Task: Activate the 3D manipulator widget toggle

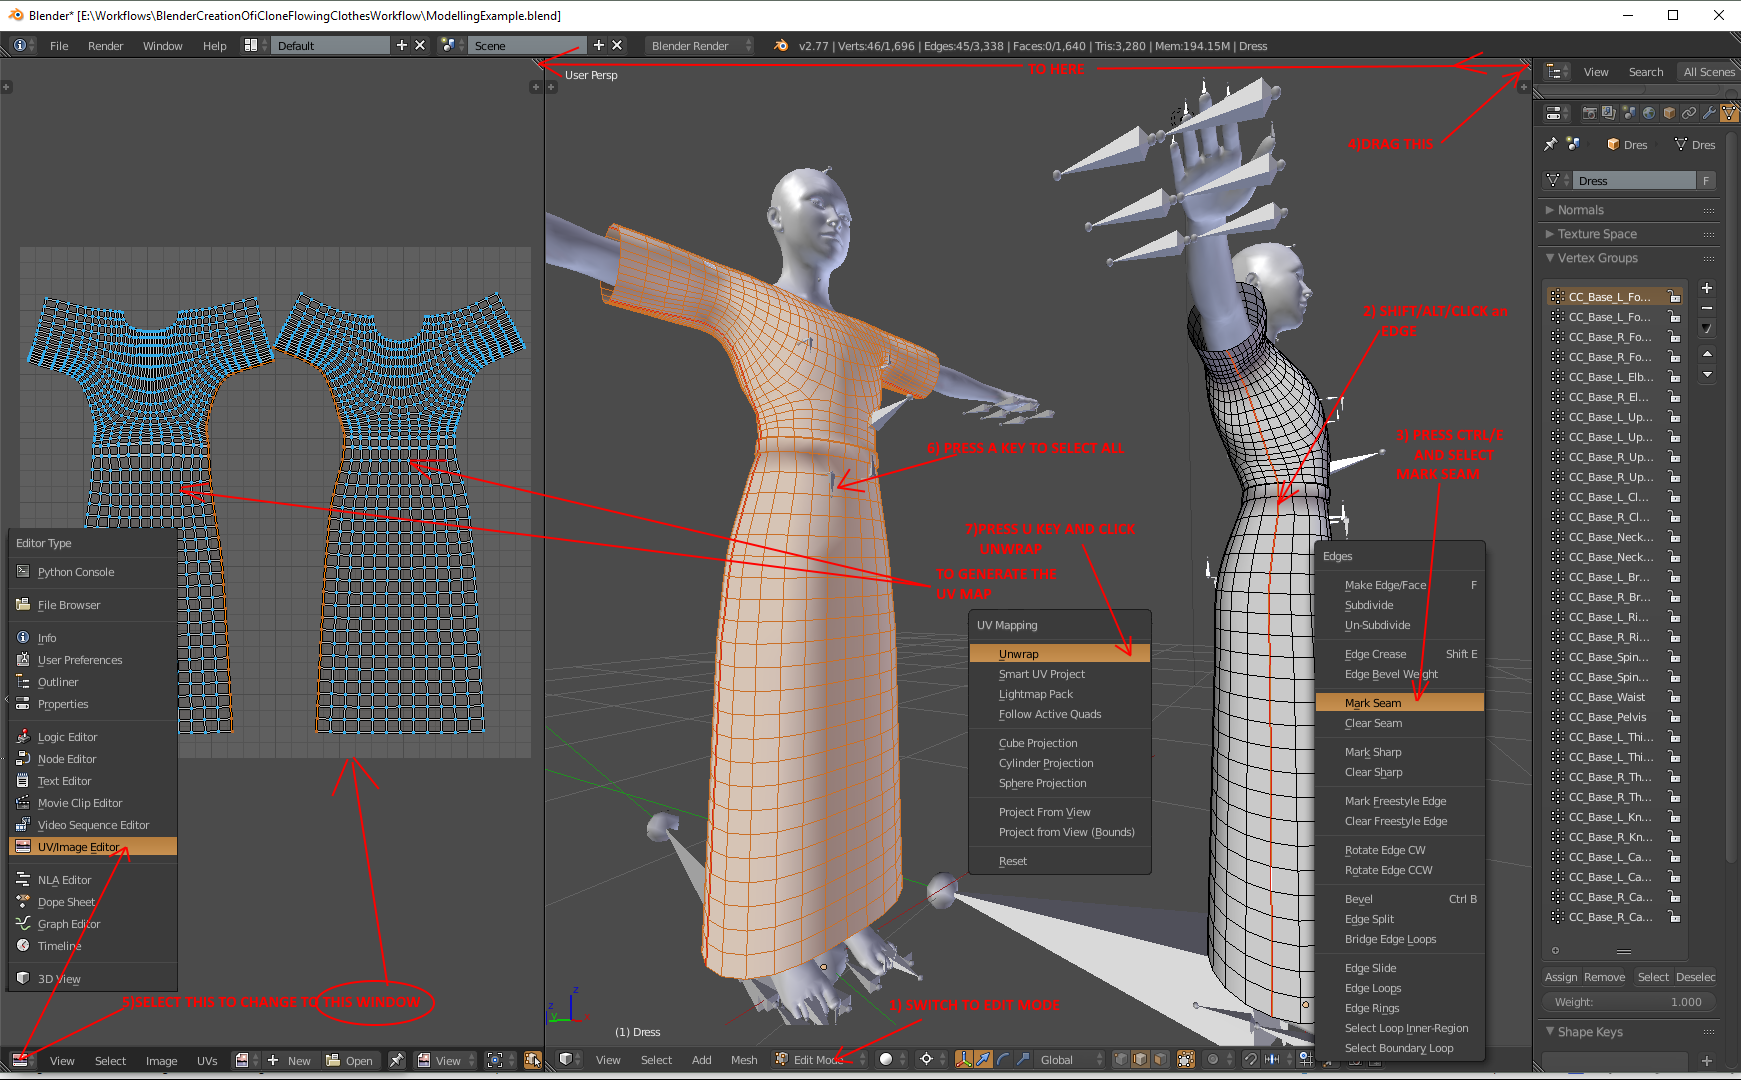Action: coord(964,1059)
